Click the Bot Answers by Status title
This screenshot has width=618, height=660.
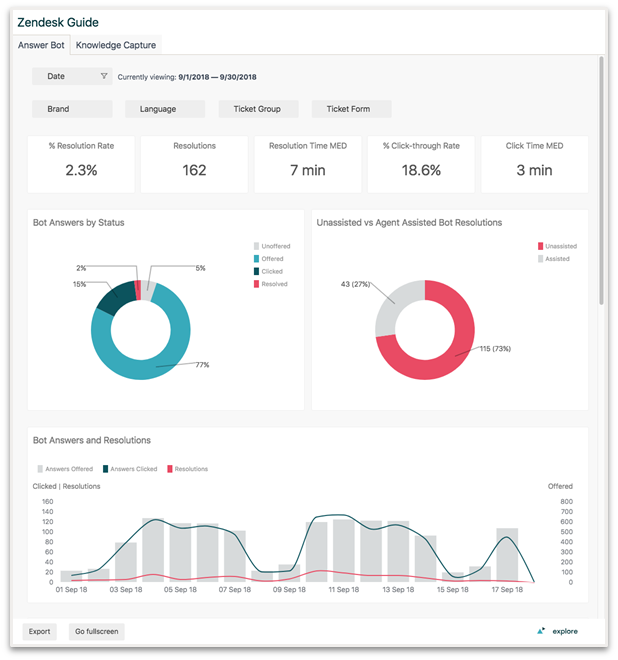coord(79,223)
